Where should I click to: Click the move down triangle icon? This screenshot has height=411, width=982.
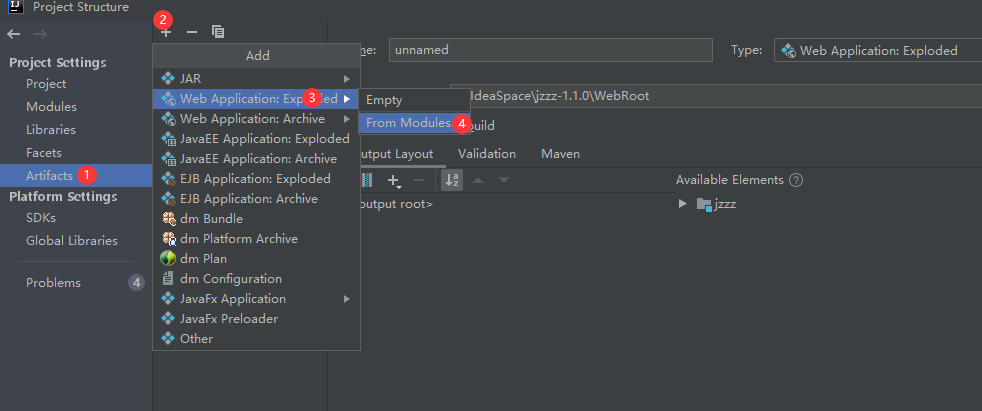(x=504, y=180)
